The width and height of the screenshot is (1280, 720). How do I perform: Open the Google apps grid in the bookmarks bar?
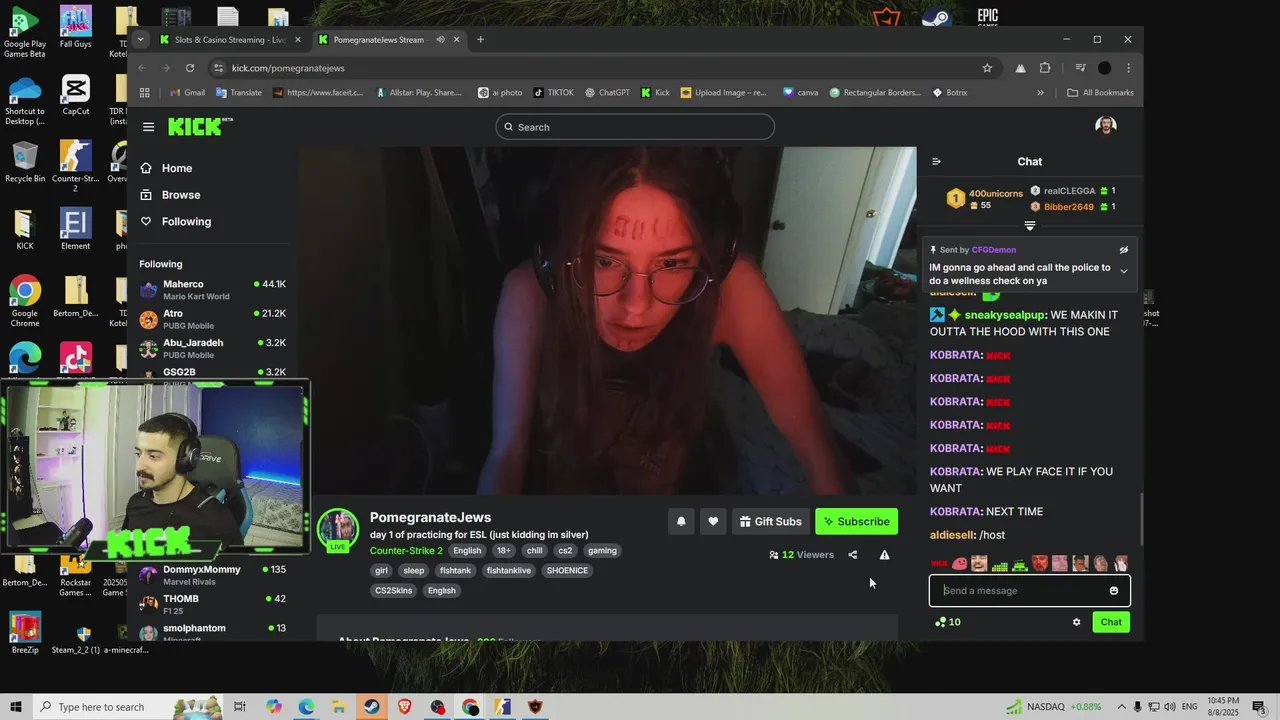coord(144,93)
